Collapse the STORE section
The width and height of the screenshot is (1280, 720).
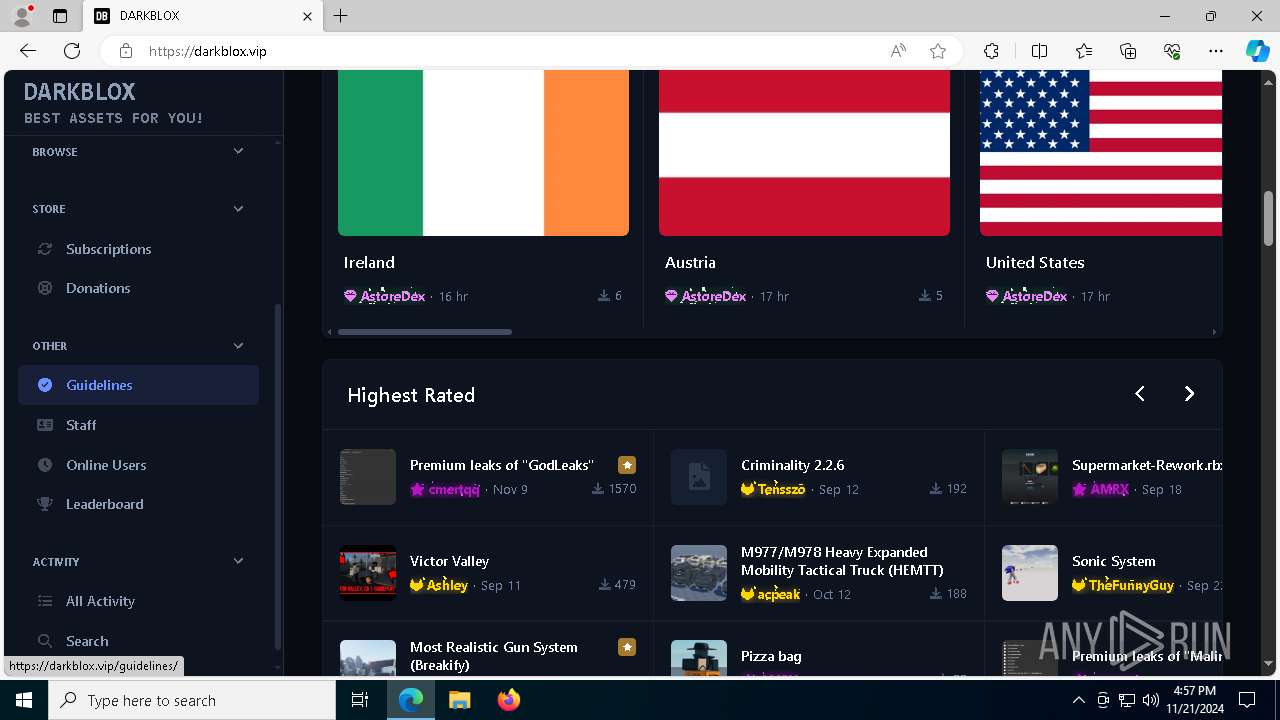click(x=238, y=209)
